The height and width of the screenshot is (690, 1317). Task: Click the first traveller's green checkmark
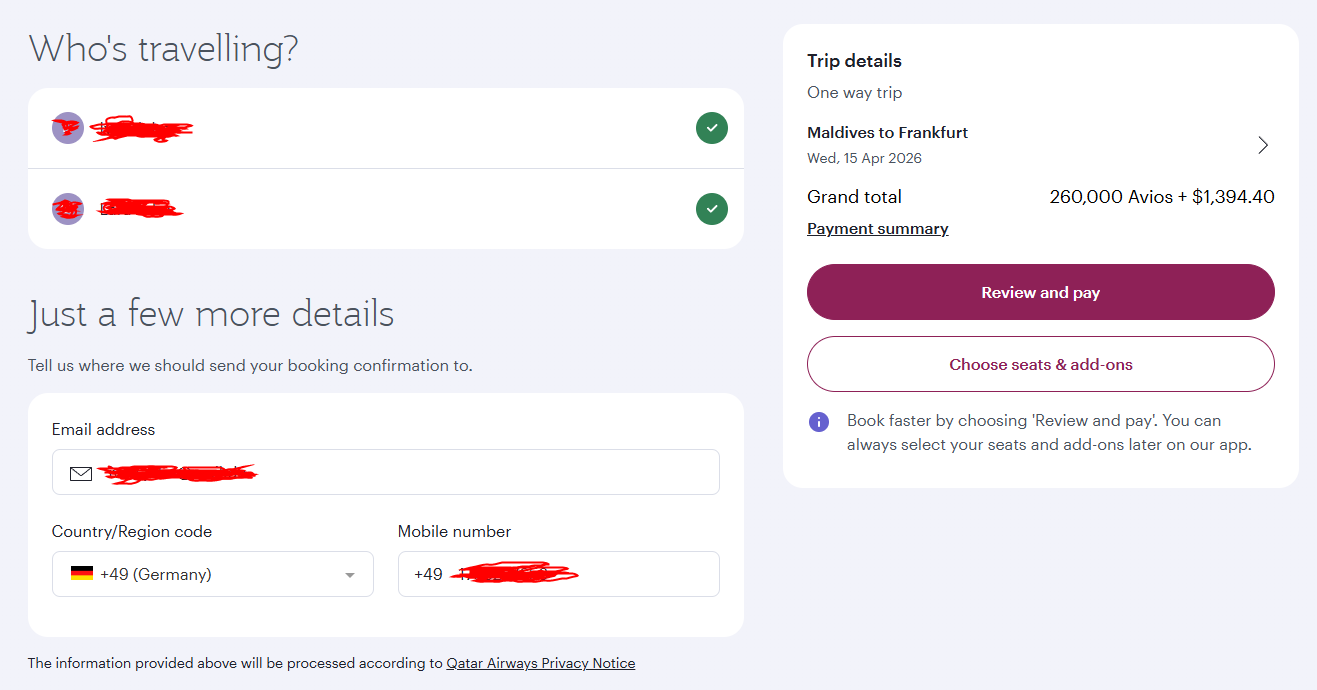coord(712,128)
